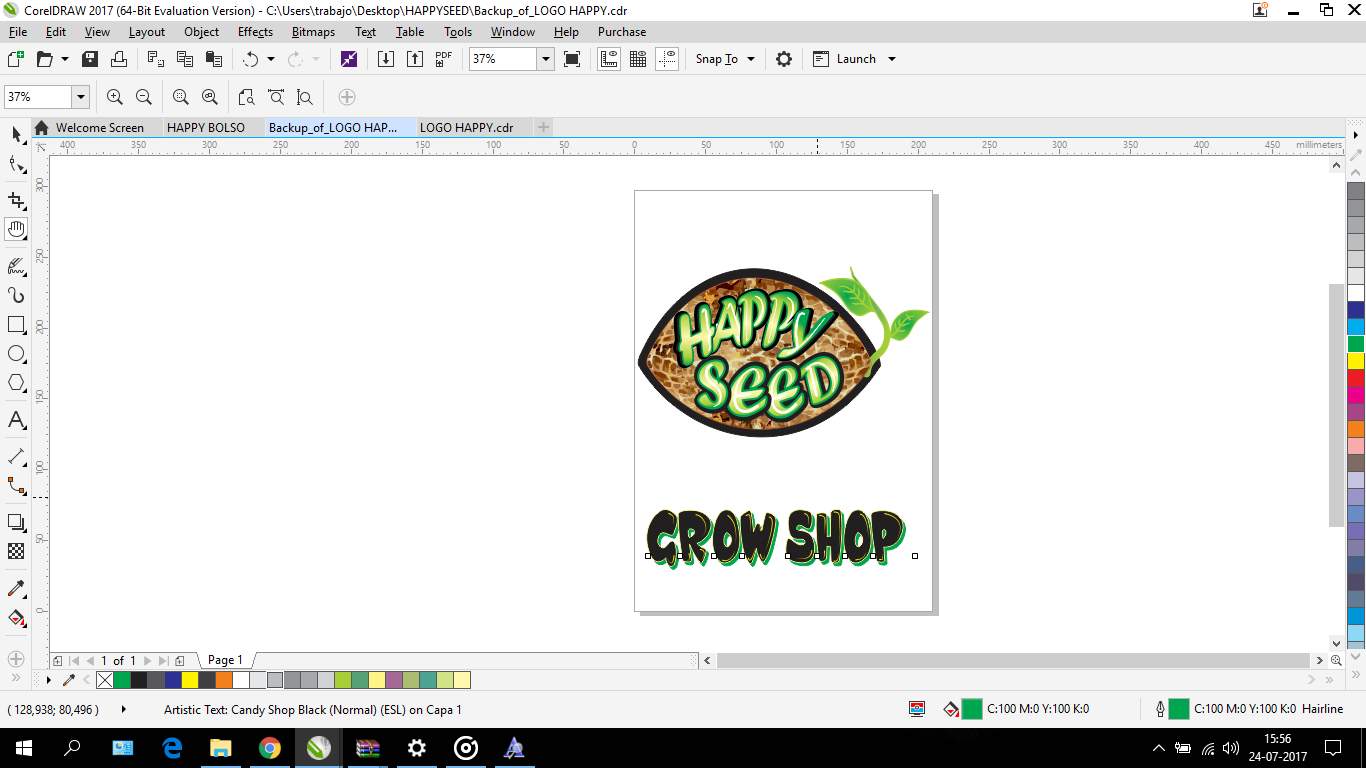Open Chrome from the taskbar
The width and height of the screenshot is (1366, 768).
[x=270, y=748]
